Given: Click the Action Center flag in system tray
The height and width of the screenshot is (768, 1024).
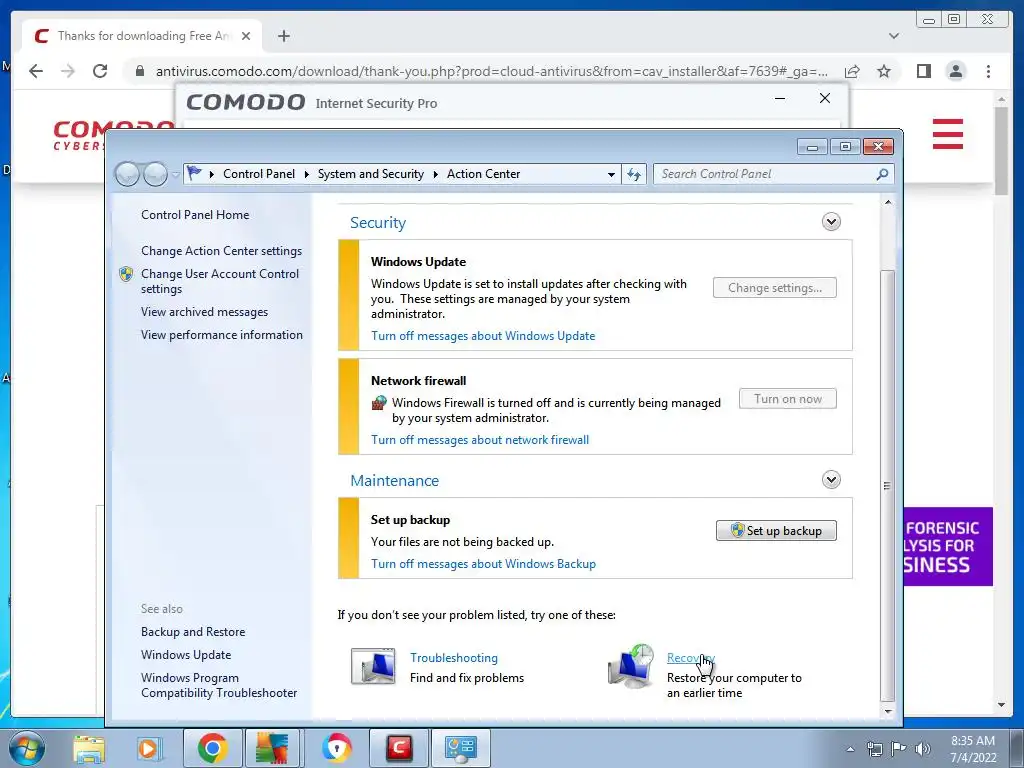Looking at the screenshot, I should [x=899, y=749].
